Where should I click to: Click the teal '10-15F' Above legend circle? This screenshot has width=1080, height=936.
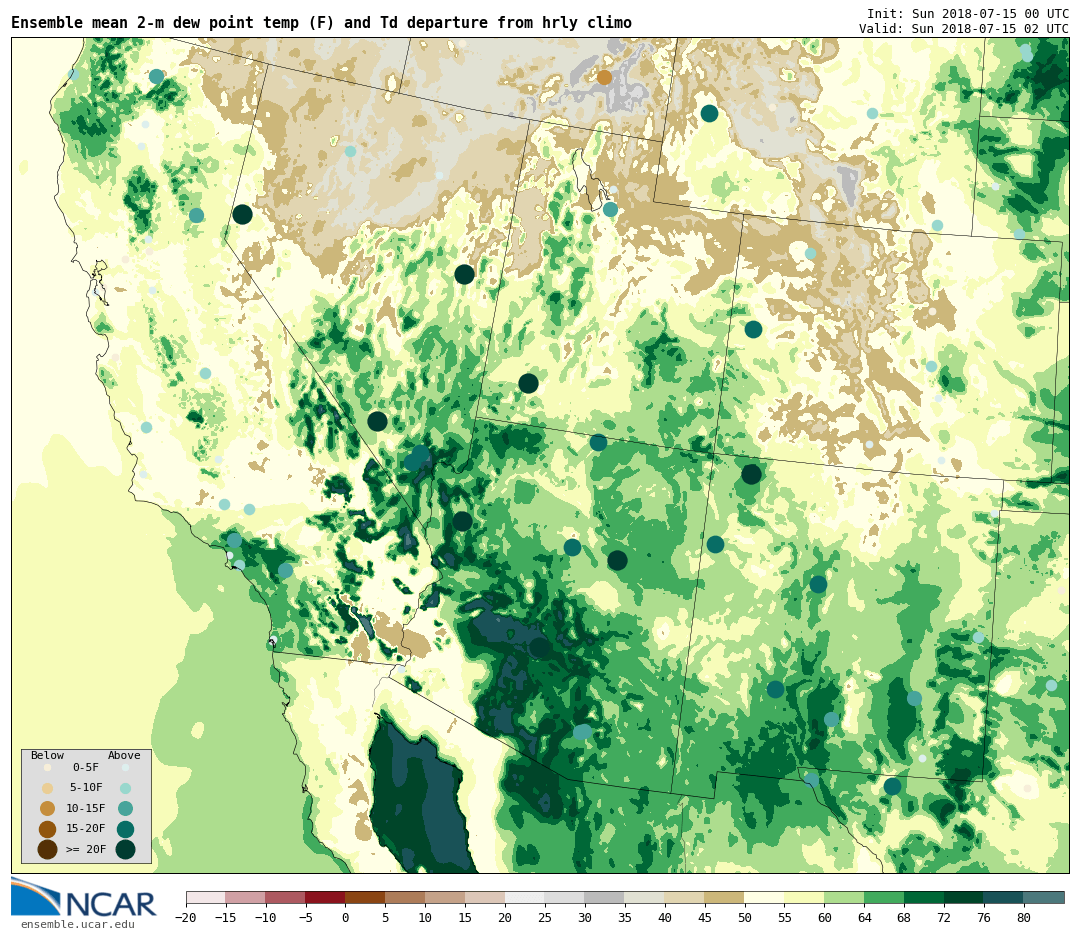point(125,808)
